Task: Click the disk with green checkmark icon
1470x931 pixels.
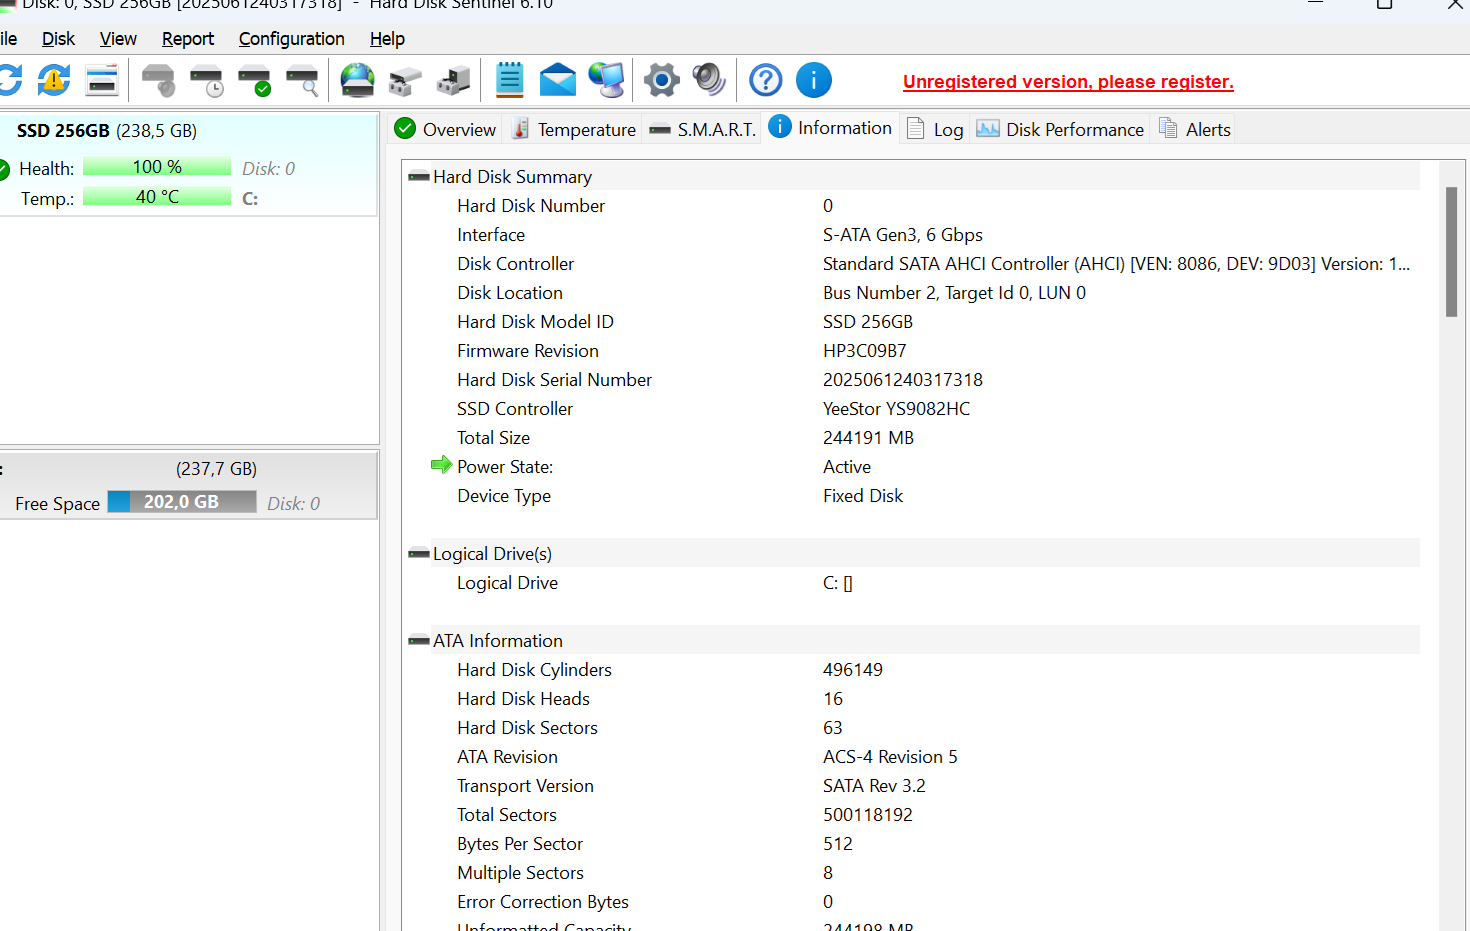Action: point(255,81)
